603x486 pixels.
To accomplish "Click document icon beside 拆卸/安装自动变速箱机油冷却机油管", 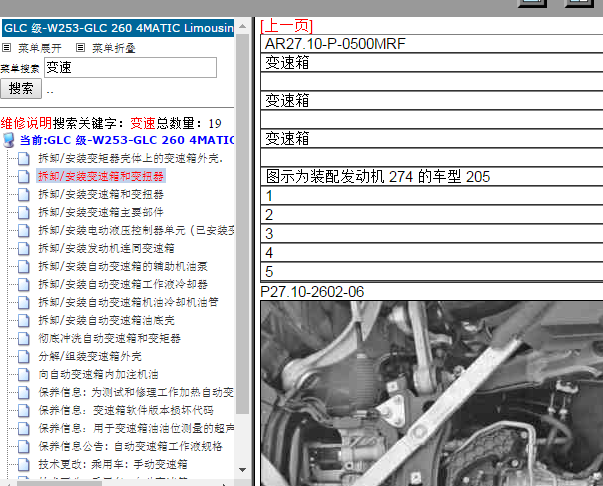I will tap(23, 303).
